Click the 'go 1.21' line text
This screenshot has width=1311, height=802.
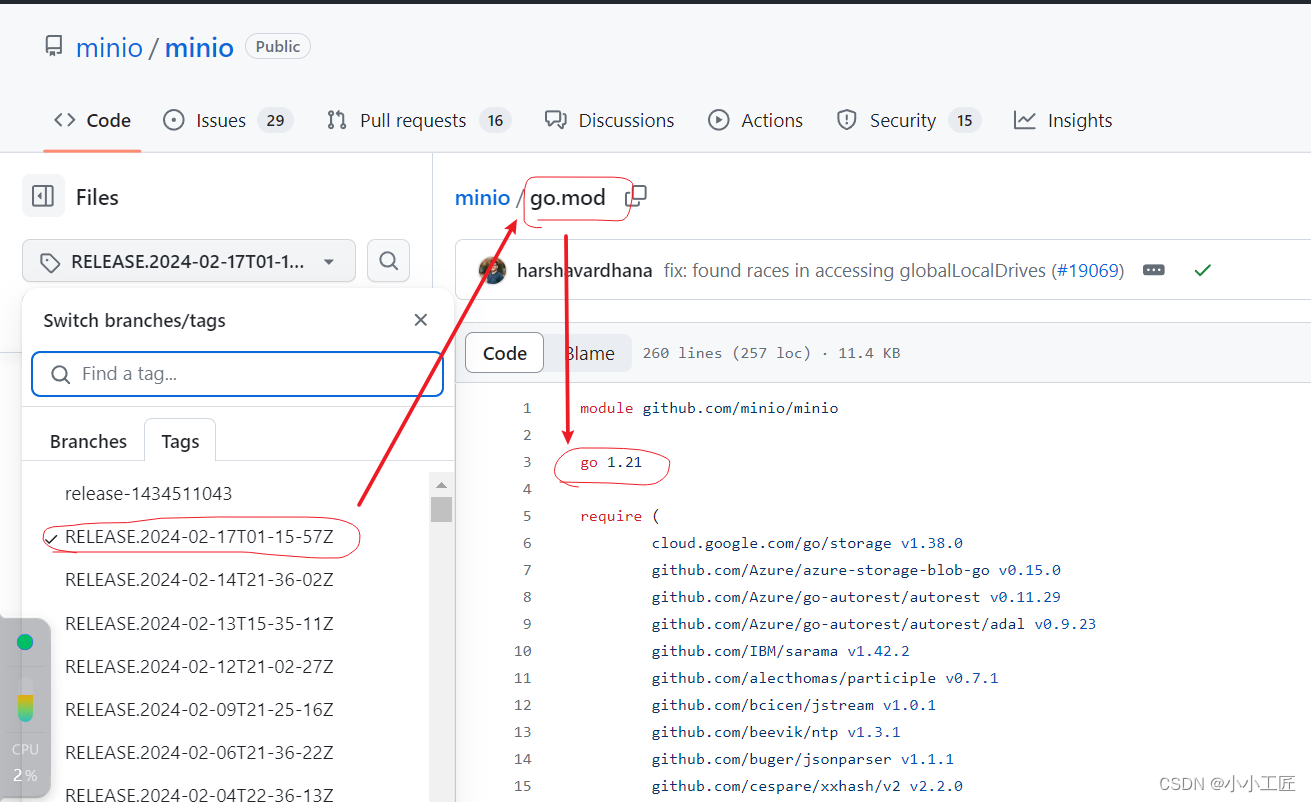611,462
